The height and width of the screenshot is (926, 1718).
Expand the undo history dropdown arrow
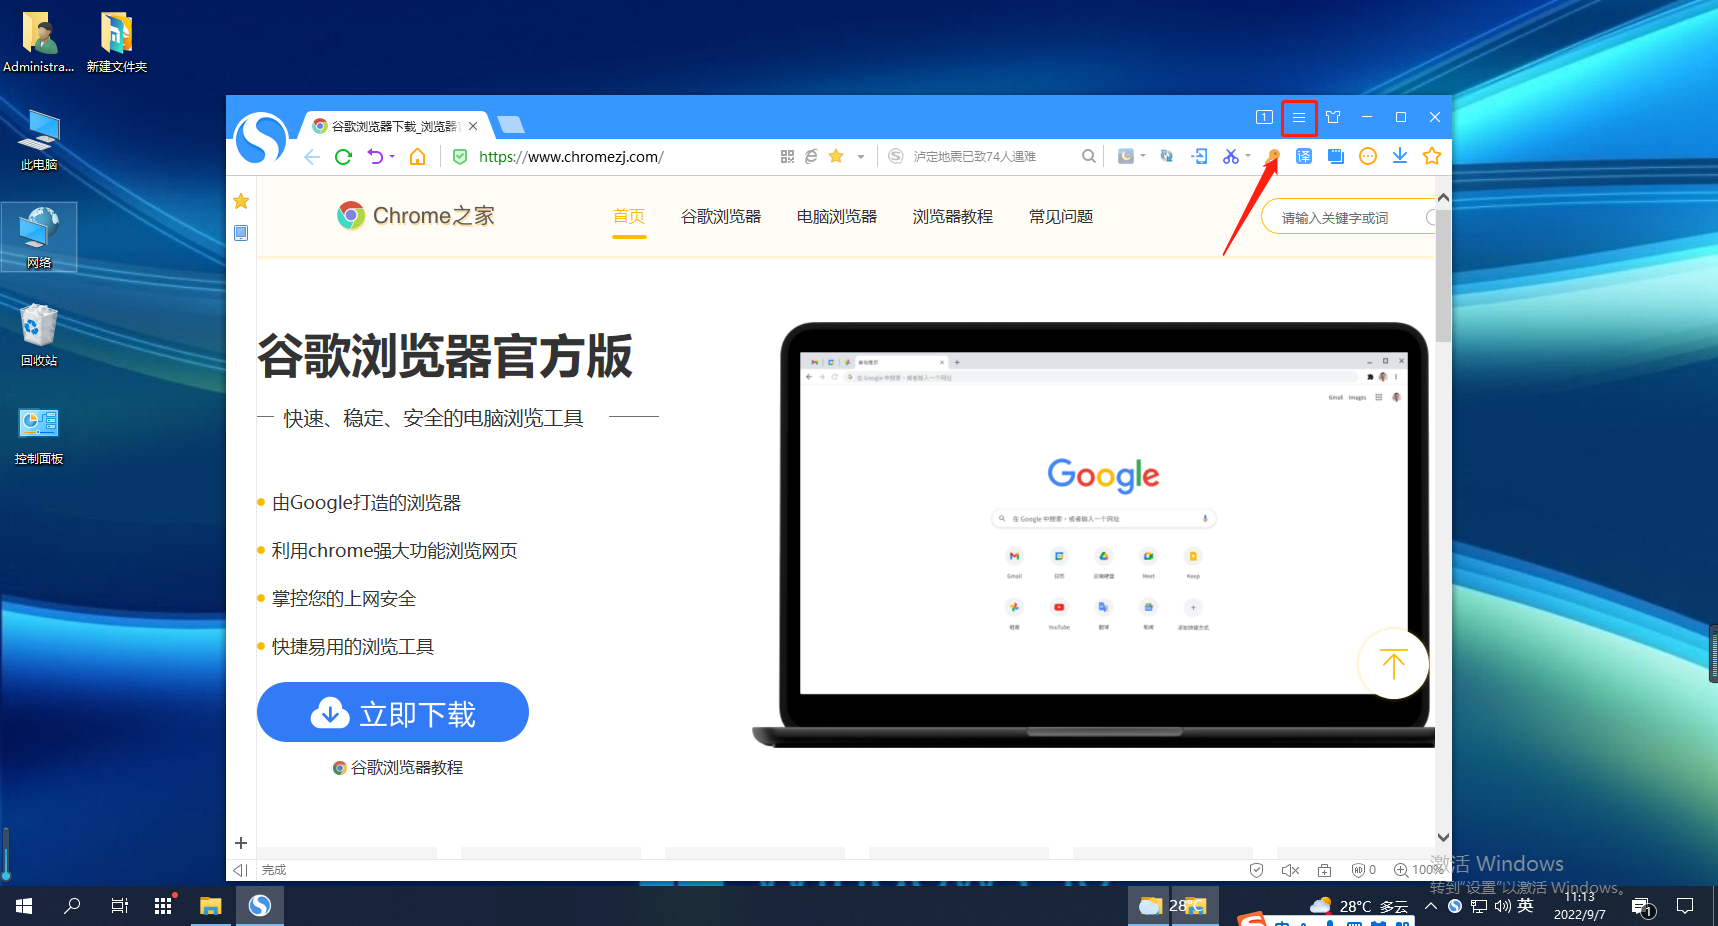pos(392,157)
